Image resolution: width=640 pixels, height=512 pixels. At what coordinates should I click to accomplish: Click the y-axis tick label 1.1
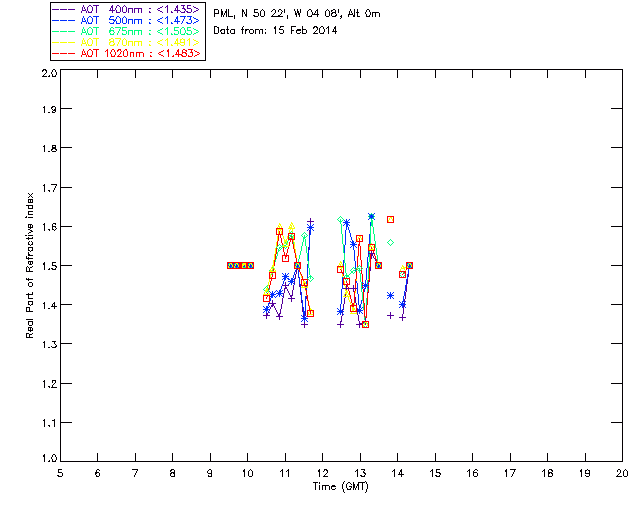49,423
